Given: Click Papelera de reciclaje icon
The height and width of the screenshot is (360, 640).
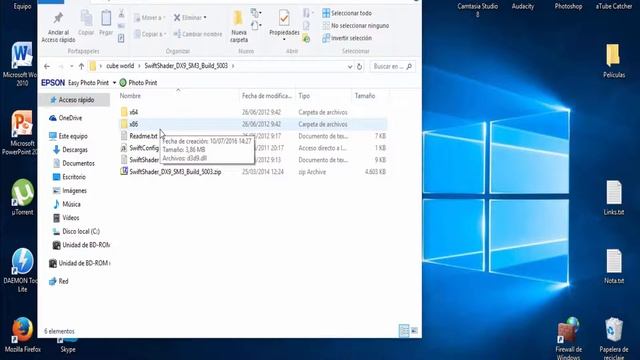Looking at the screenshot, I should point(613,338).
